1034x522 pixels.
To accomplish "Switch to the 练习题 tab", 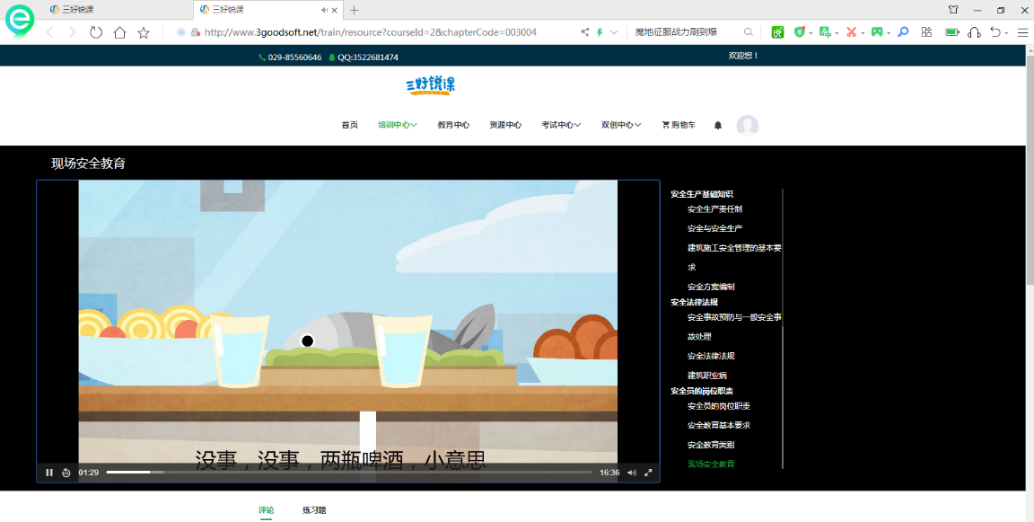I will click(314, 510).
